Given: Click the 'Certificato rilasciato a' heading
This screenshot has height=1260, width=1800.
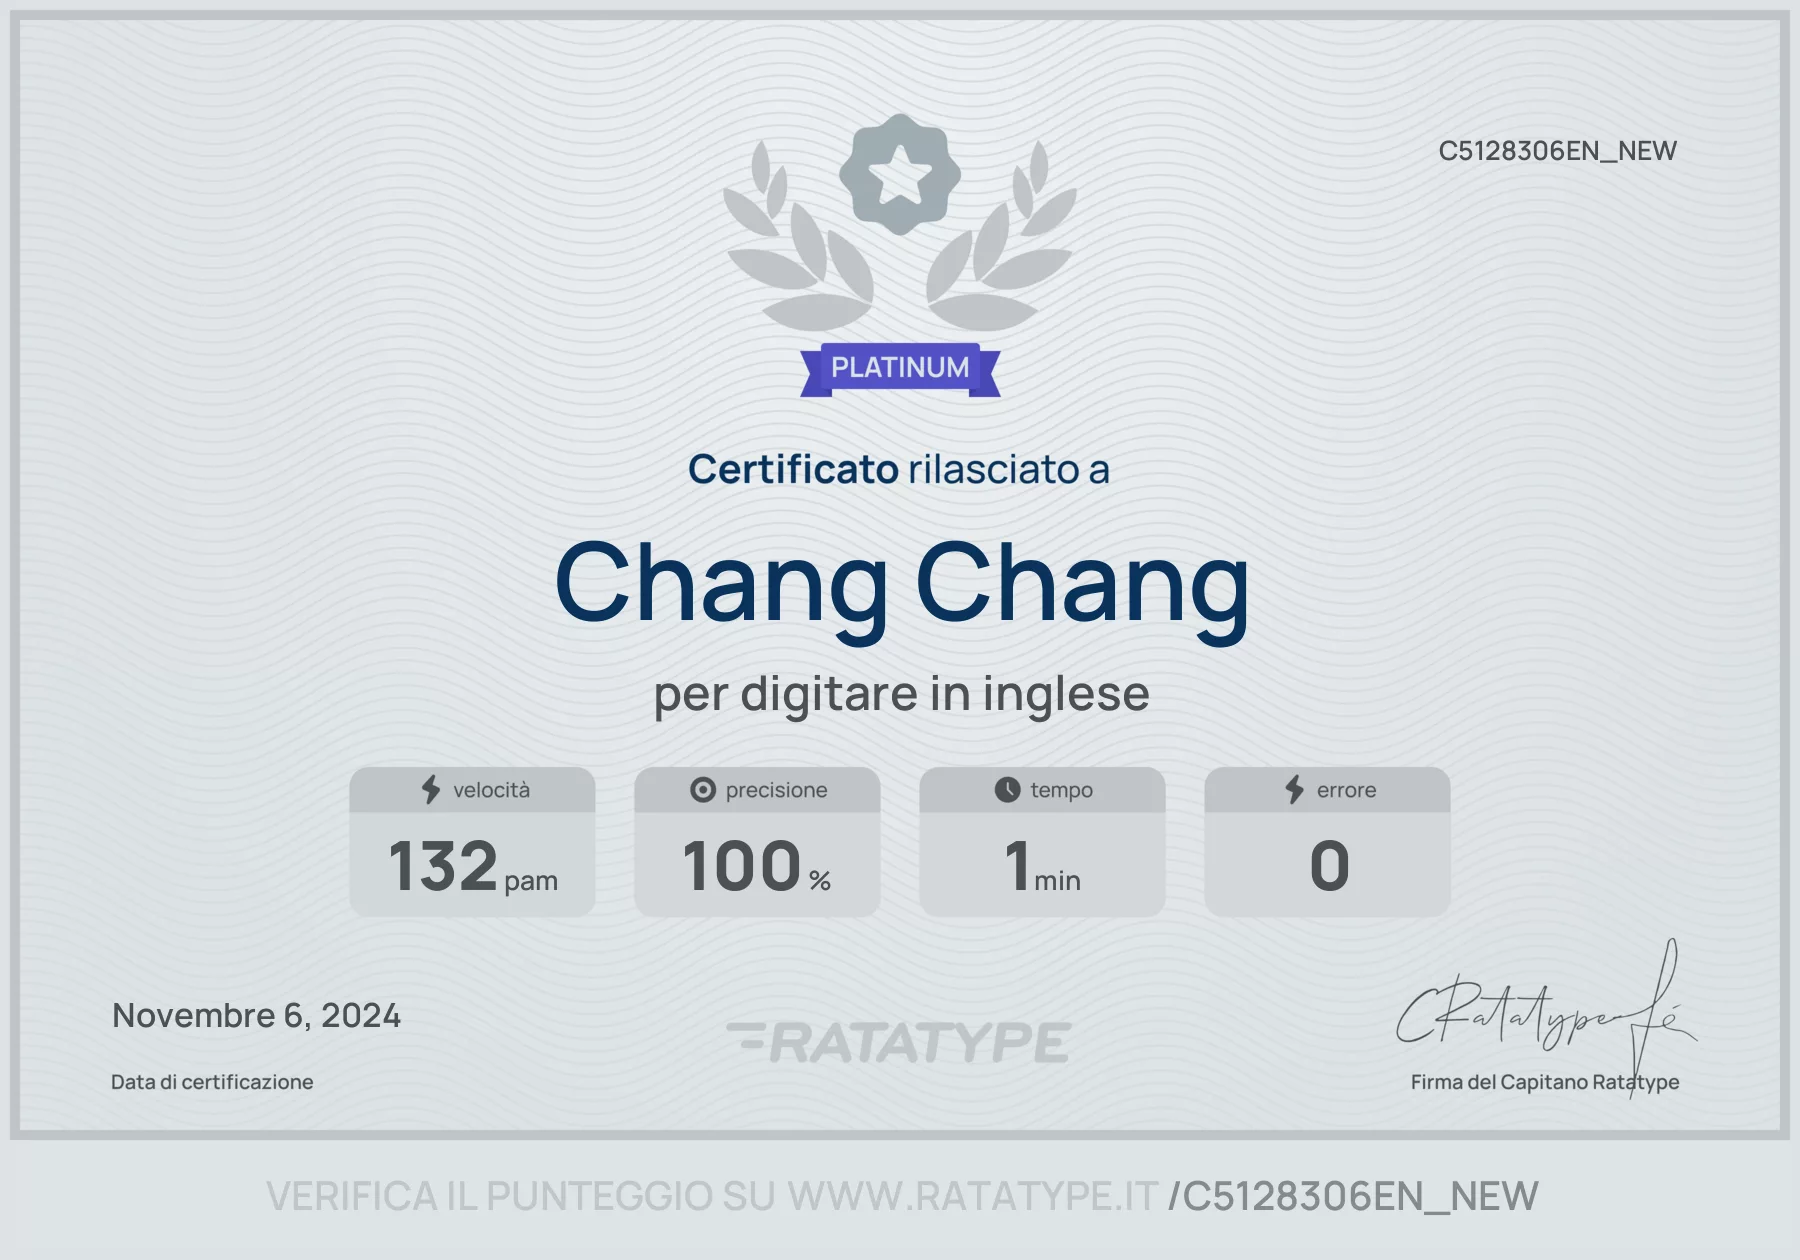Looking at the screenshot, I should point(899,470).
